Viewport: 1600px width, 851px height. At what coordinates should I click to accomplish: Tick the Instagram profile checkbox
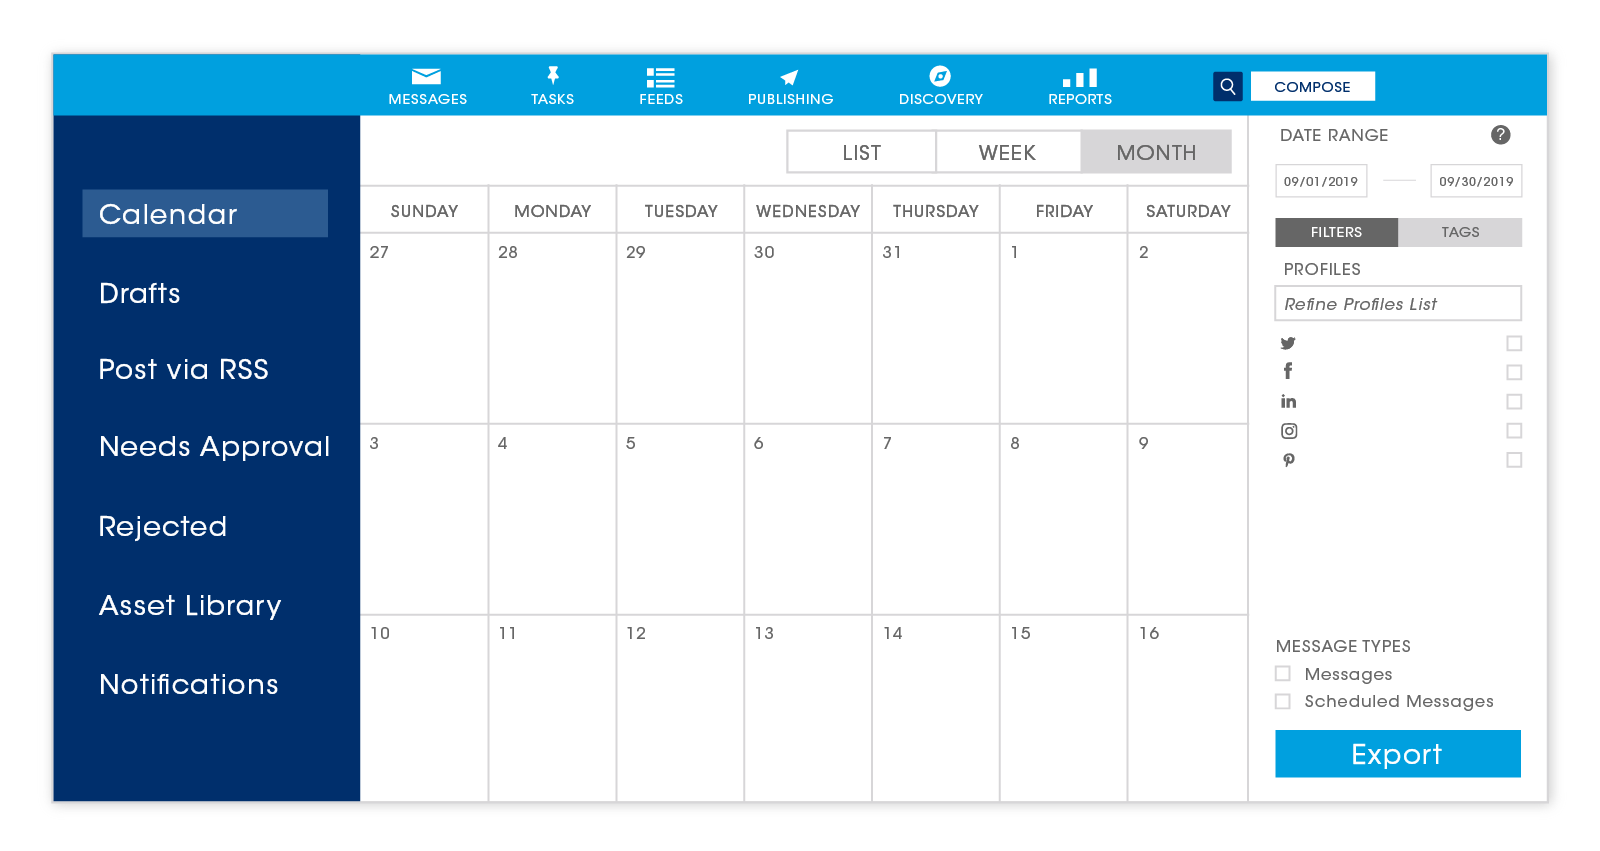(x=1514, y=431)
